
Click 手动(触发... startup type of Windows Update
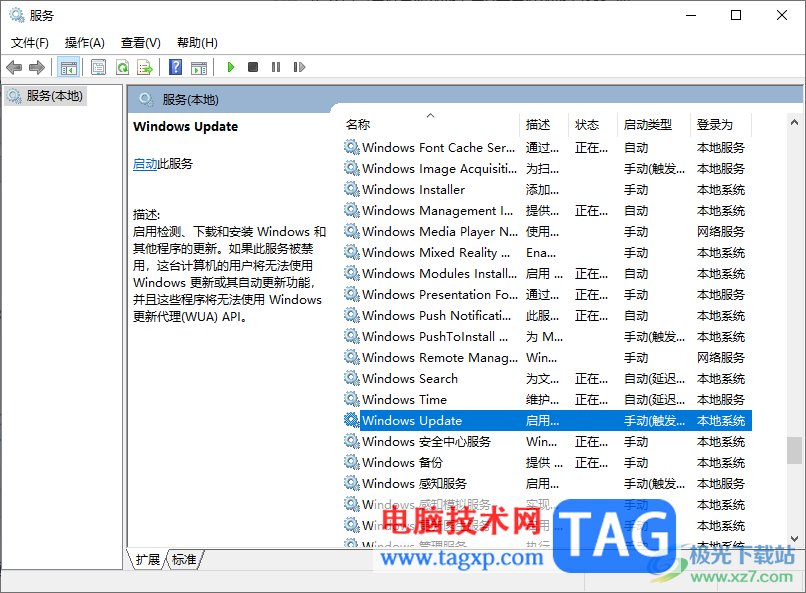tap(654, 421)
